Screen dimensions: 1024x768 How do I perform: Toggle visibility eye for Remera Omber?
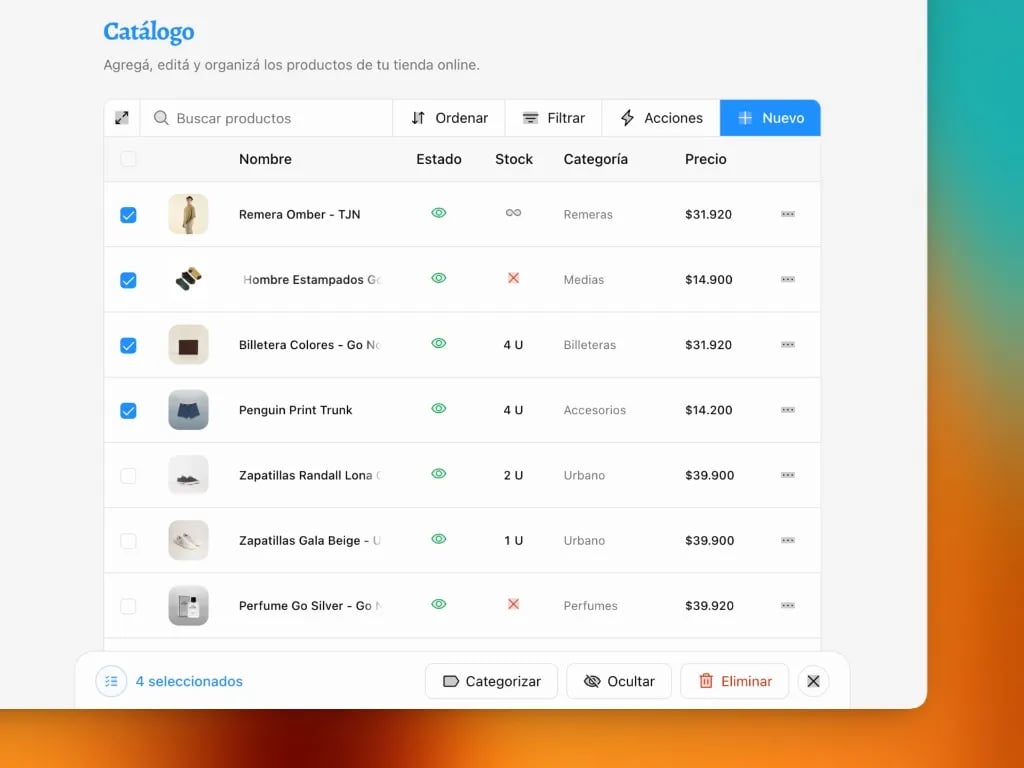[439, 213]
